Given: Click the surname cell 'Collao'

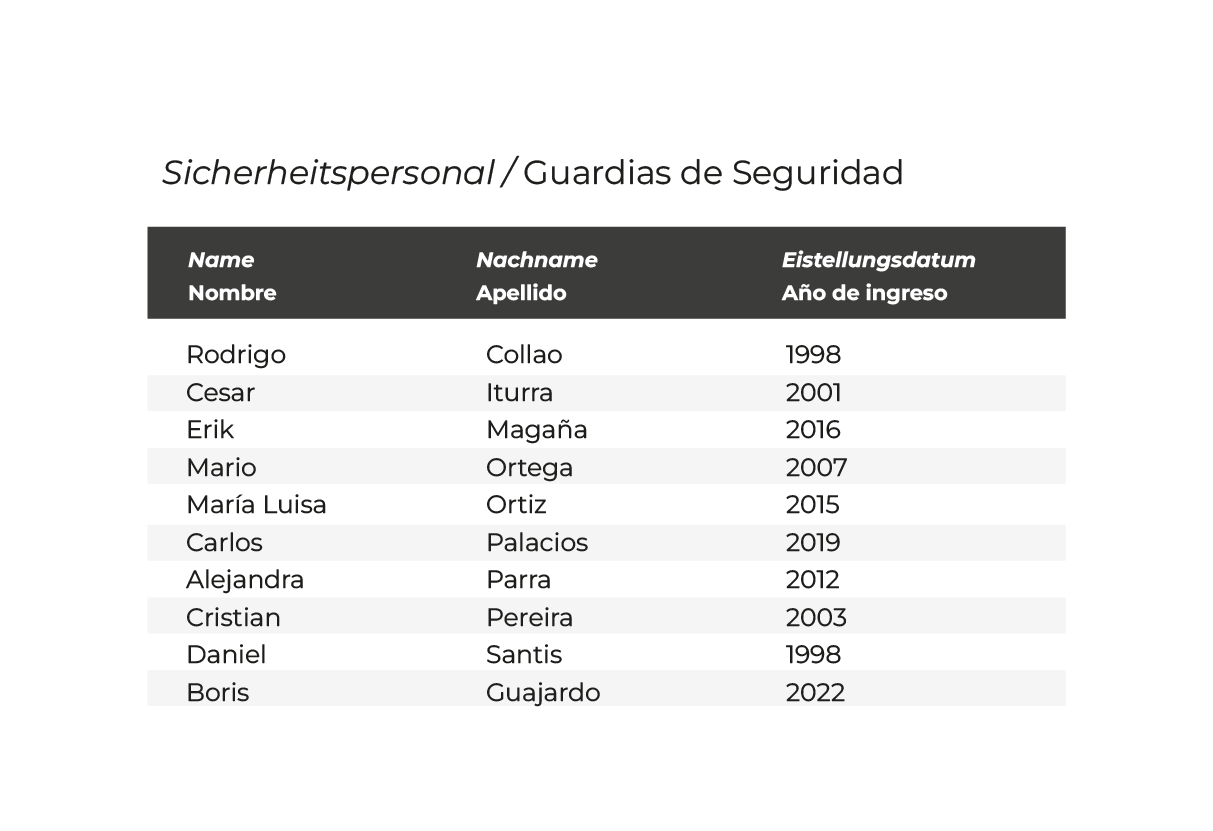Looking at the screenshot, I should pos(524,355).
